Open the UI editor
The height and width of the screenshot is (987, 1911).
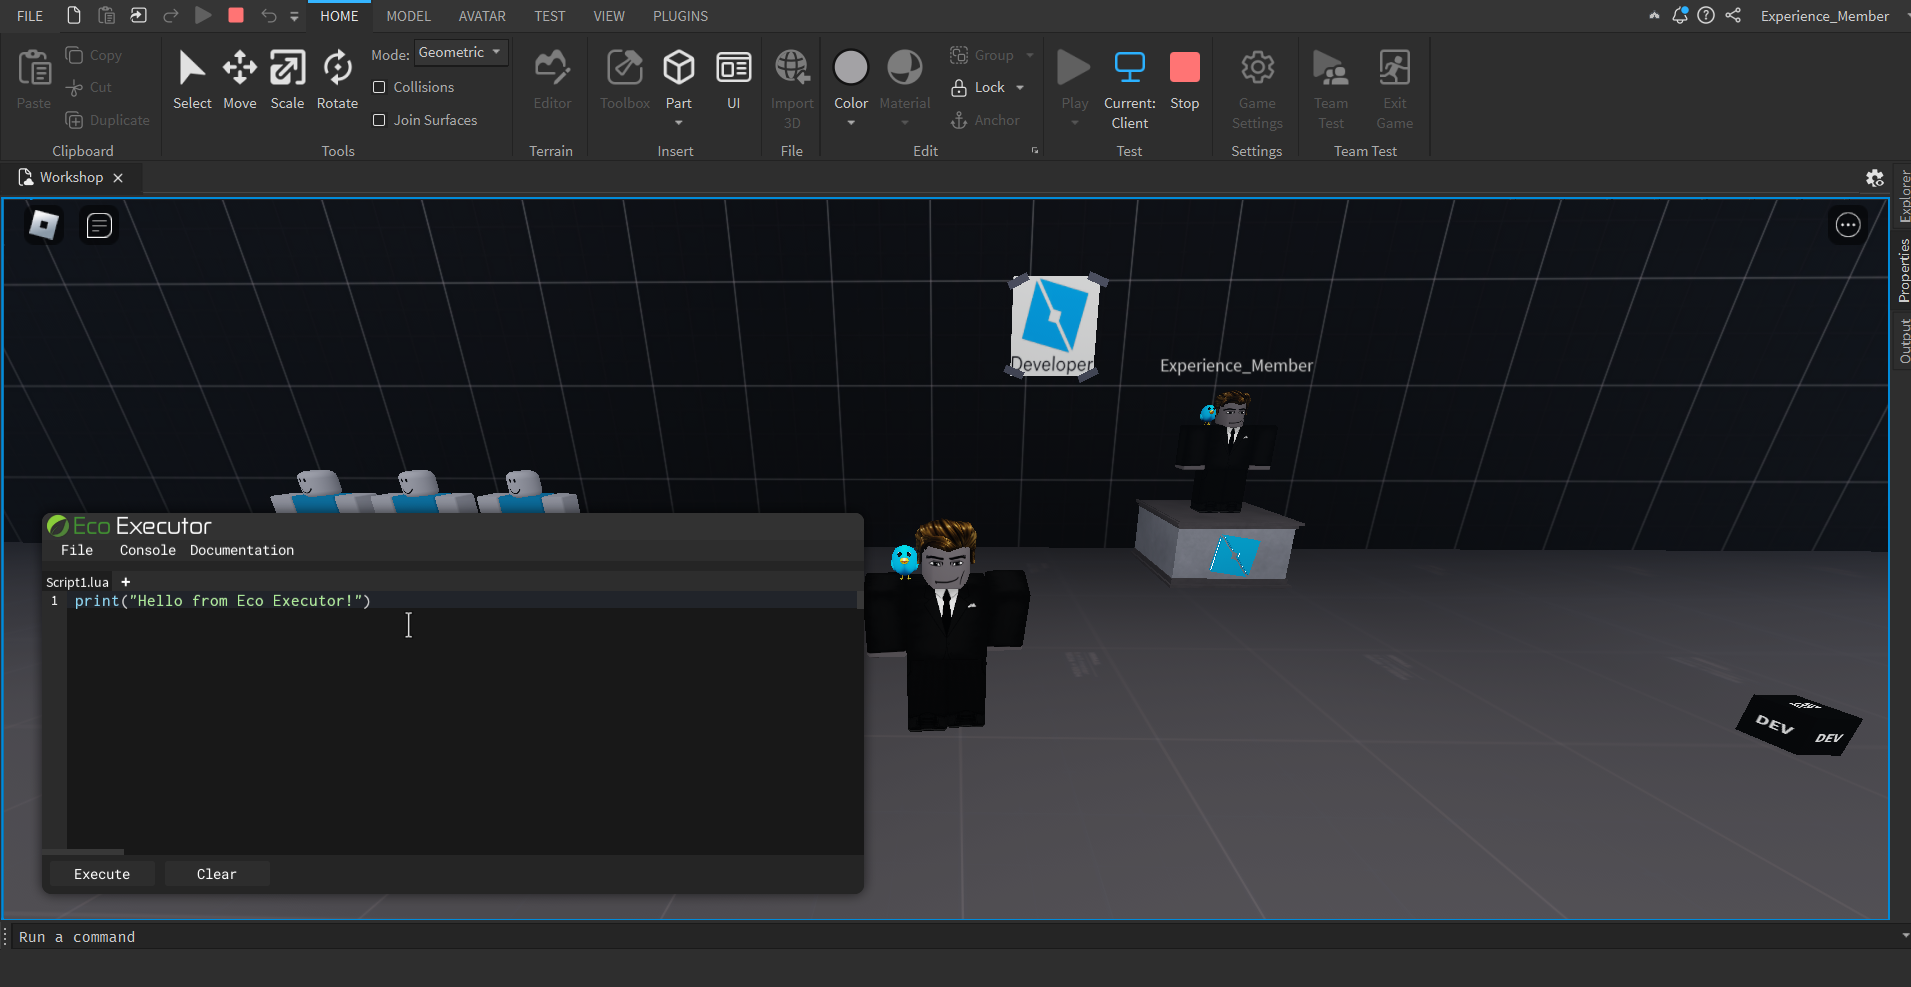734,68
